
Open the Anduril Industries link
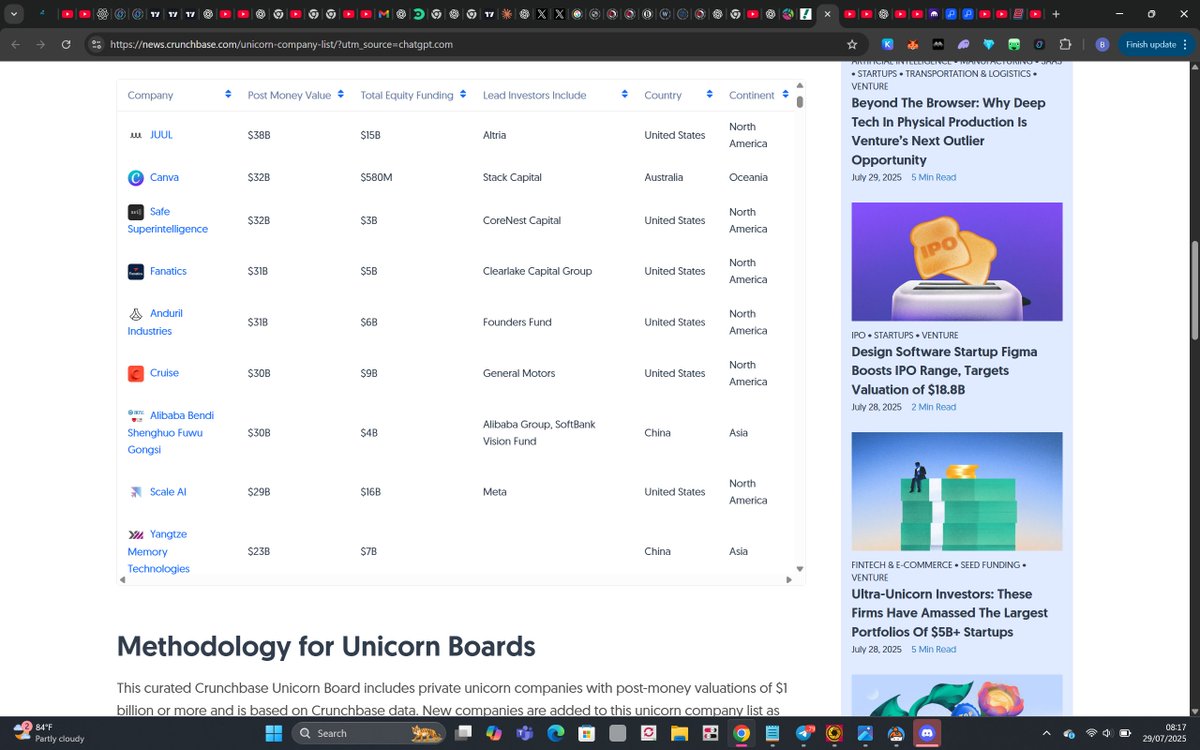[x=155, y=322]
